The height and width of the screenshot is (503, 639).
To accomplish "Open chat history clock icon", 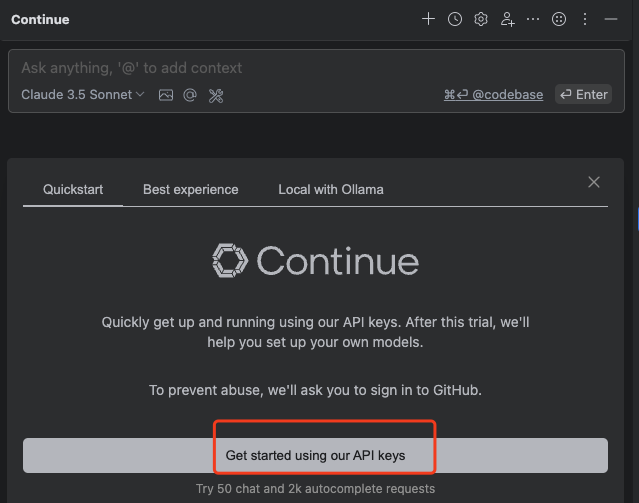I will coord(455,19).
